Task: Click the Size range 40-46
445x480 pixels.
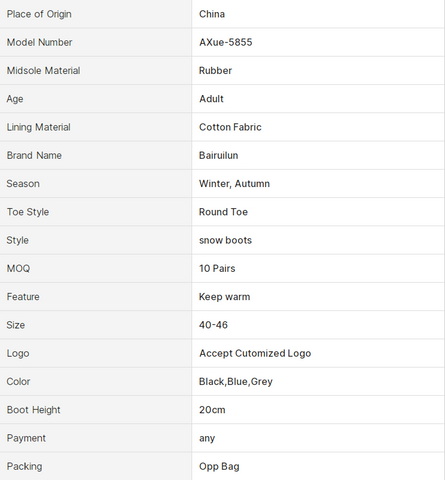Action: [213, 325]
